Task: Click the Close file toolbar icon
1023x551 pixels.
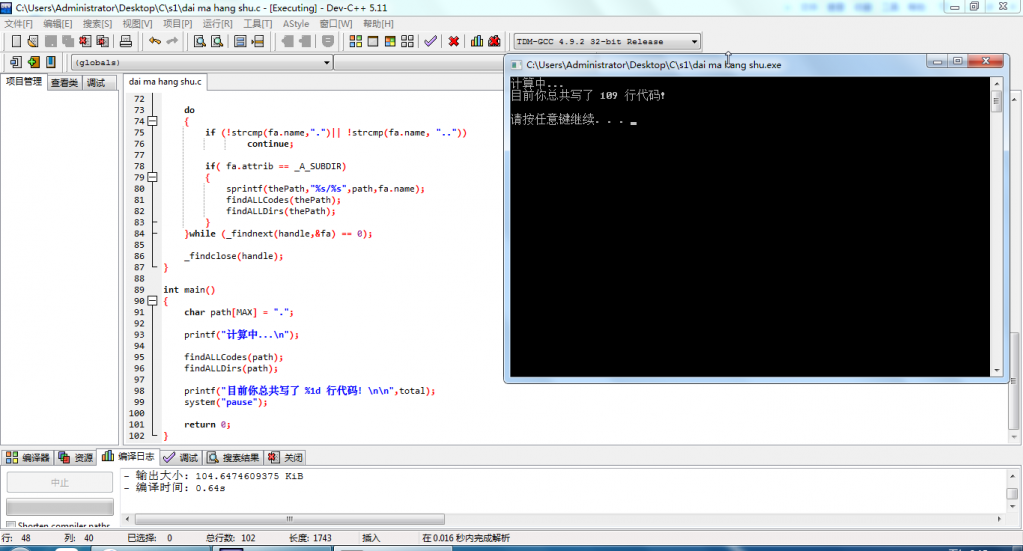Action: (85, 41)
